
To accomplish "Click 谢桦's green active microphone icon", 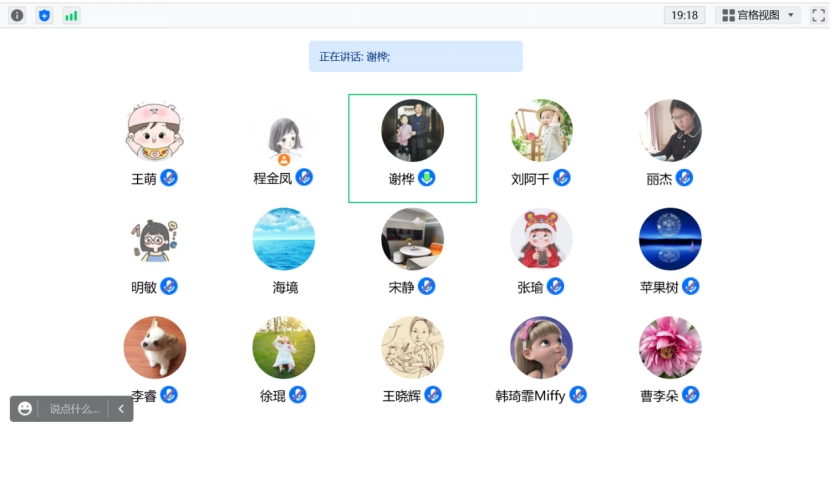I will (427, 178).
